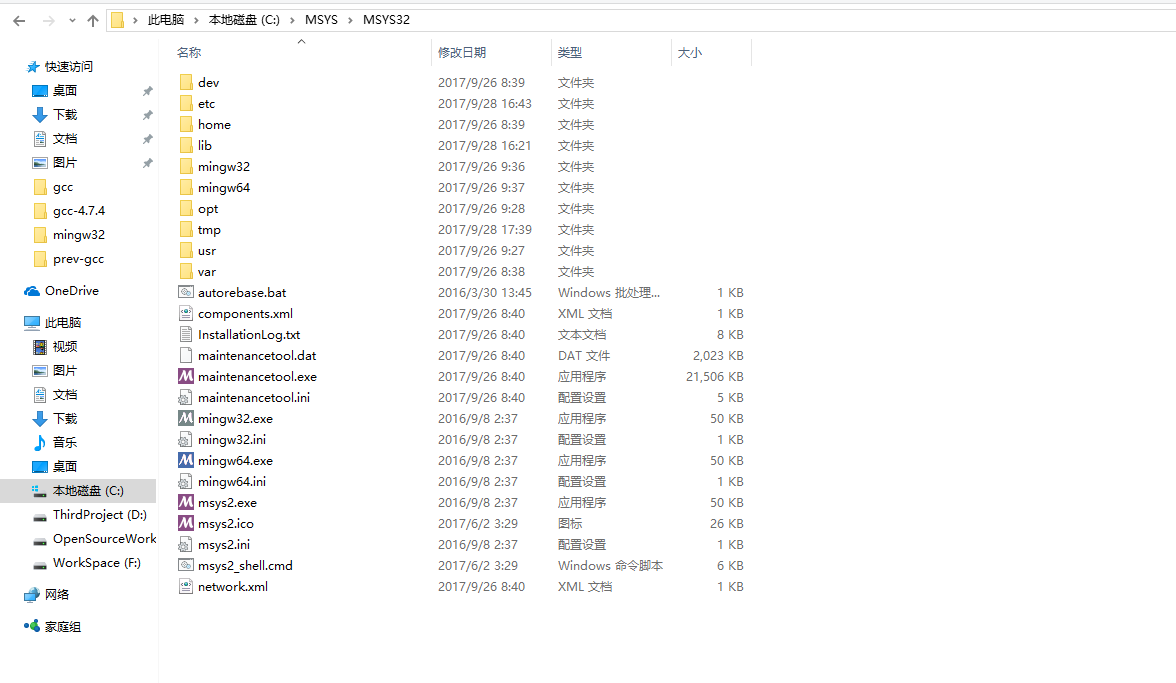Image resolution: width=1176 pixels, height=683 pixels.
Task: Expand chevron after 此电脑 breadcrumb
Action: click(x=196, y=20)
